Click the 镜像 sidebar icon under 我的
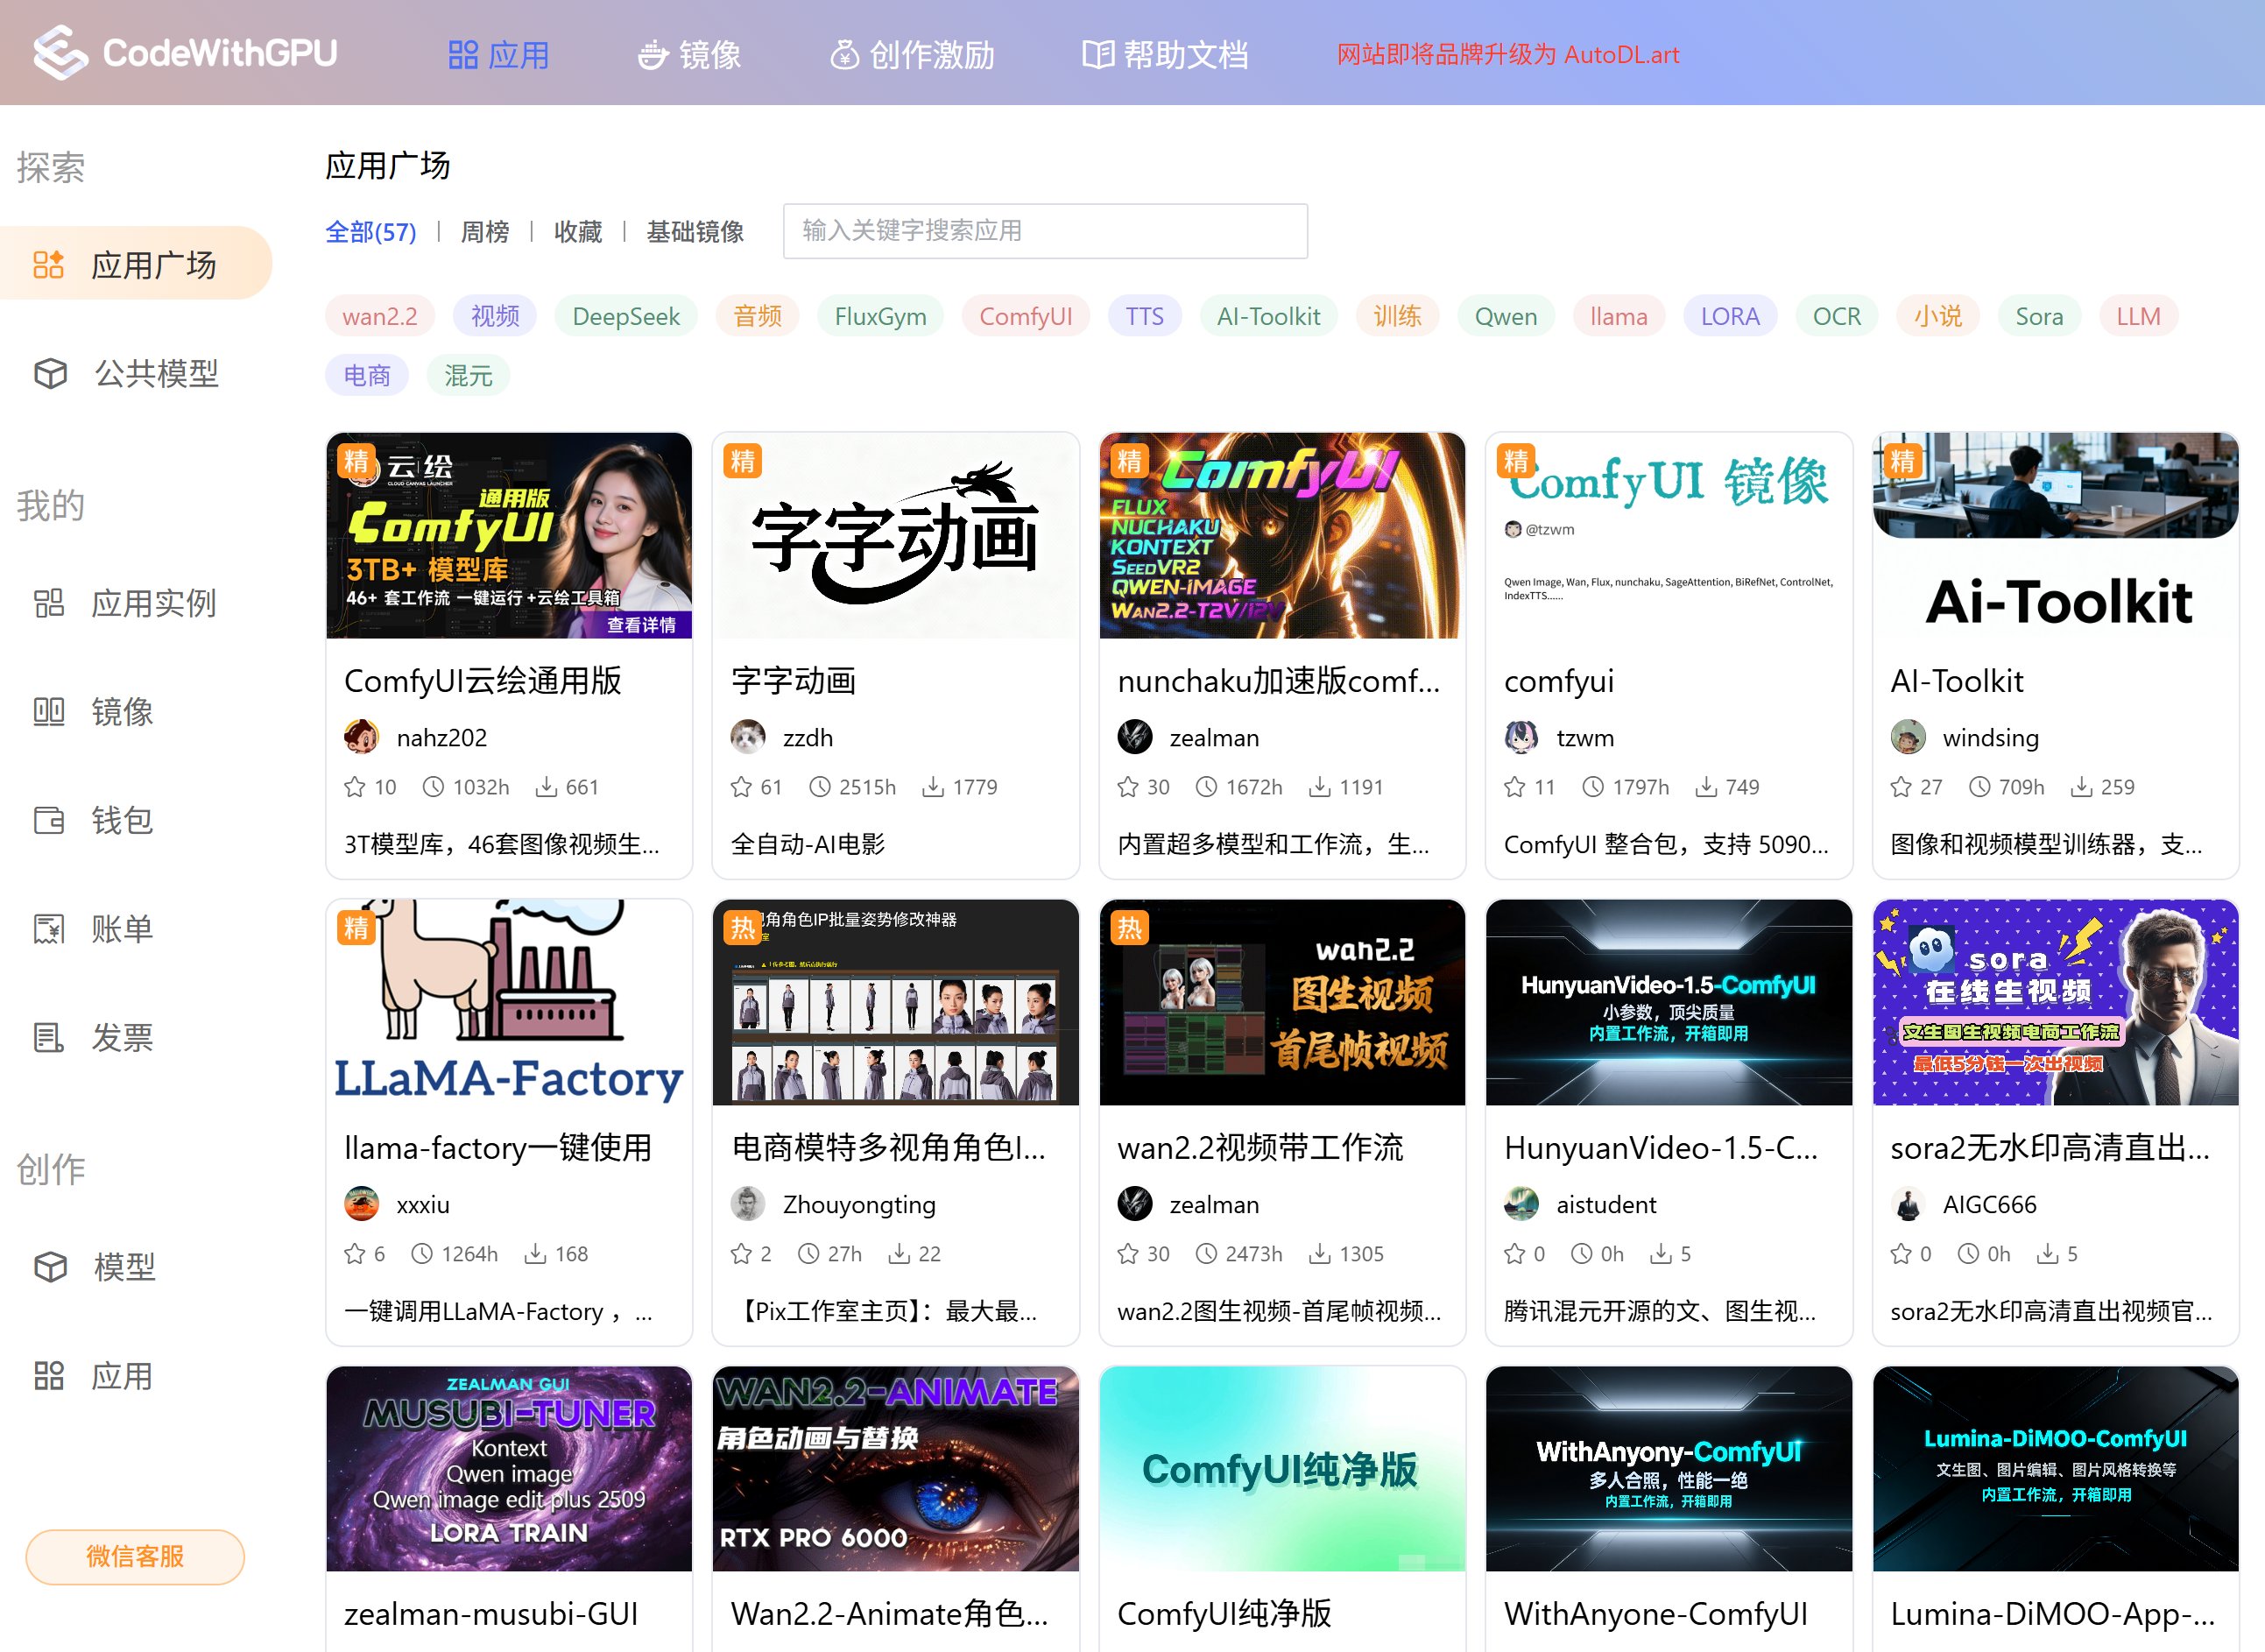Screen dimensions: 2265x1652 coord(49,711)
